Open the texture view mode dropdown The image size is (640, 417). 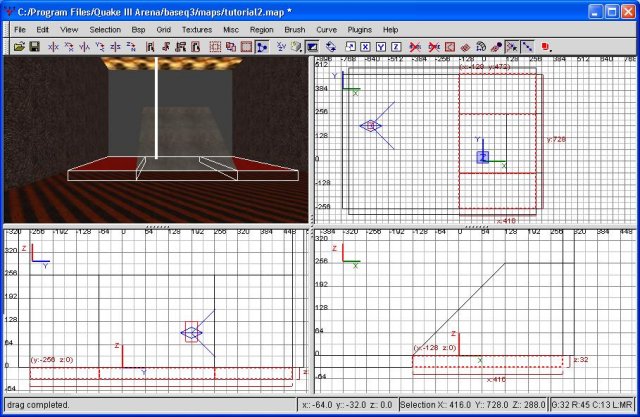pyautogui.click(x=297, y=47)
